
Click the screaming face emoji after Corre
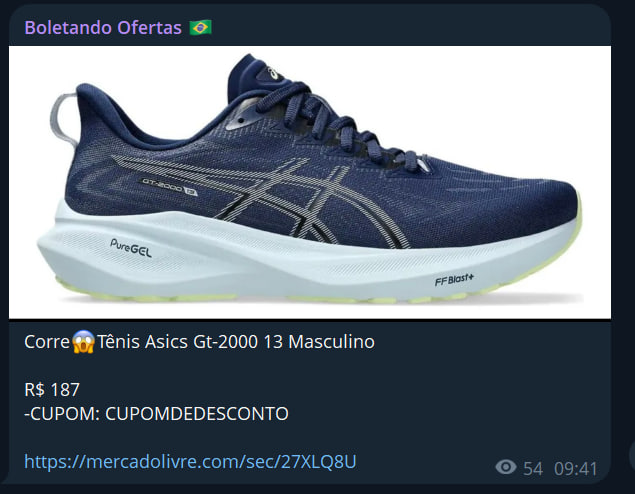(83, 342)
